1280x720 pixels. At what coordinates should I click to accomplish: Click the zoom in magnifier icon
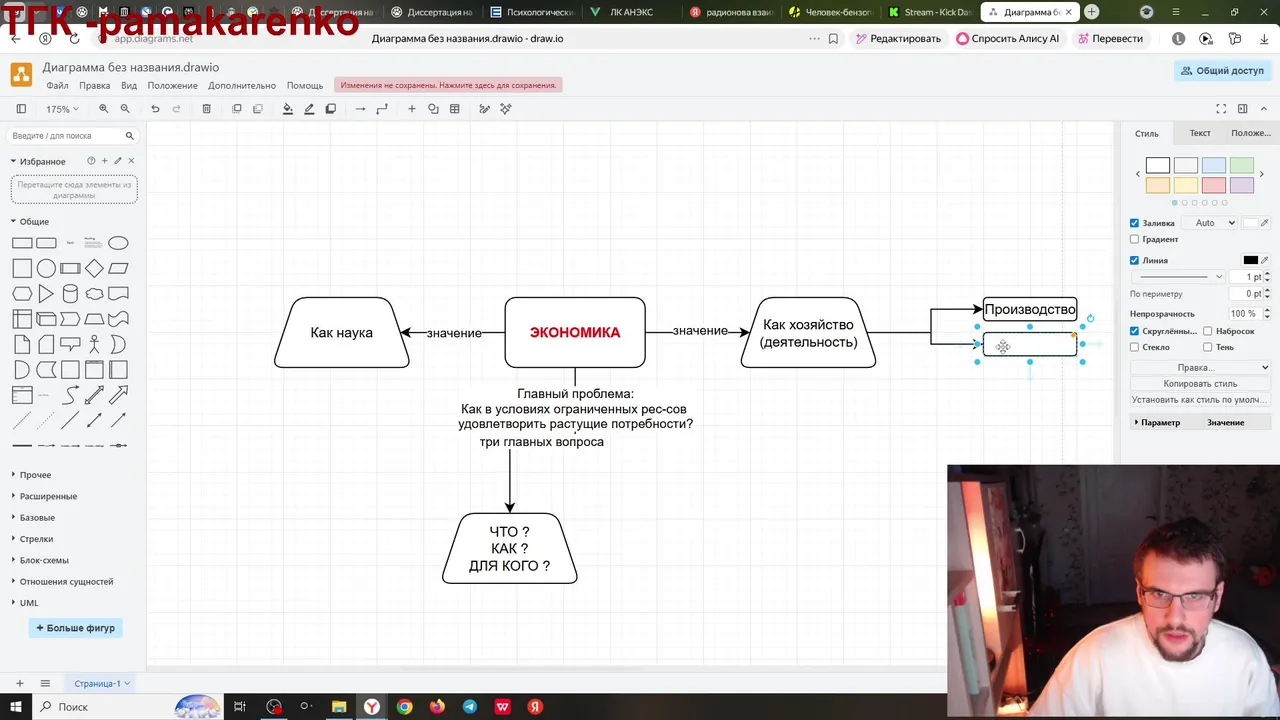click(103, 109)
